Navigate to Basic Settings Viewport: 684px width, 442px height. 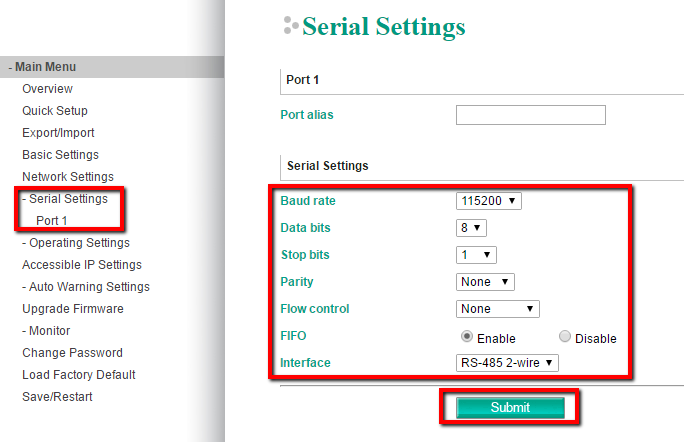pos(60,155)
